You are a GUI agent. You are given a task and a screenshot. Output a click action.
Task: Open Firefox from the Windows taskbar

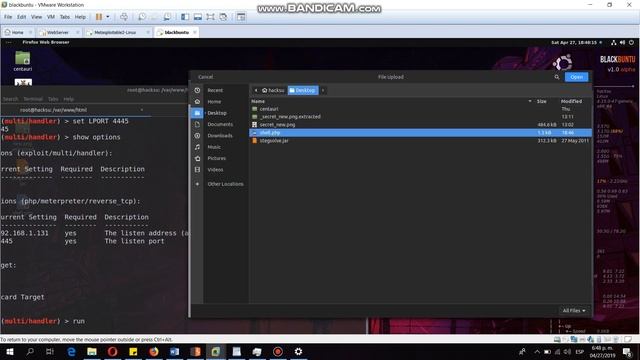coord(154,351)
